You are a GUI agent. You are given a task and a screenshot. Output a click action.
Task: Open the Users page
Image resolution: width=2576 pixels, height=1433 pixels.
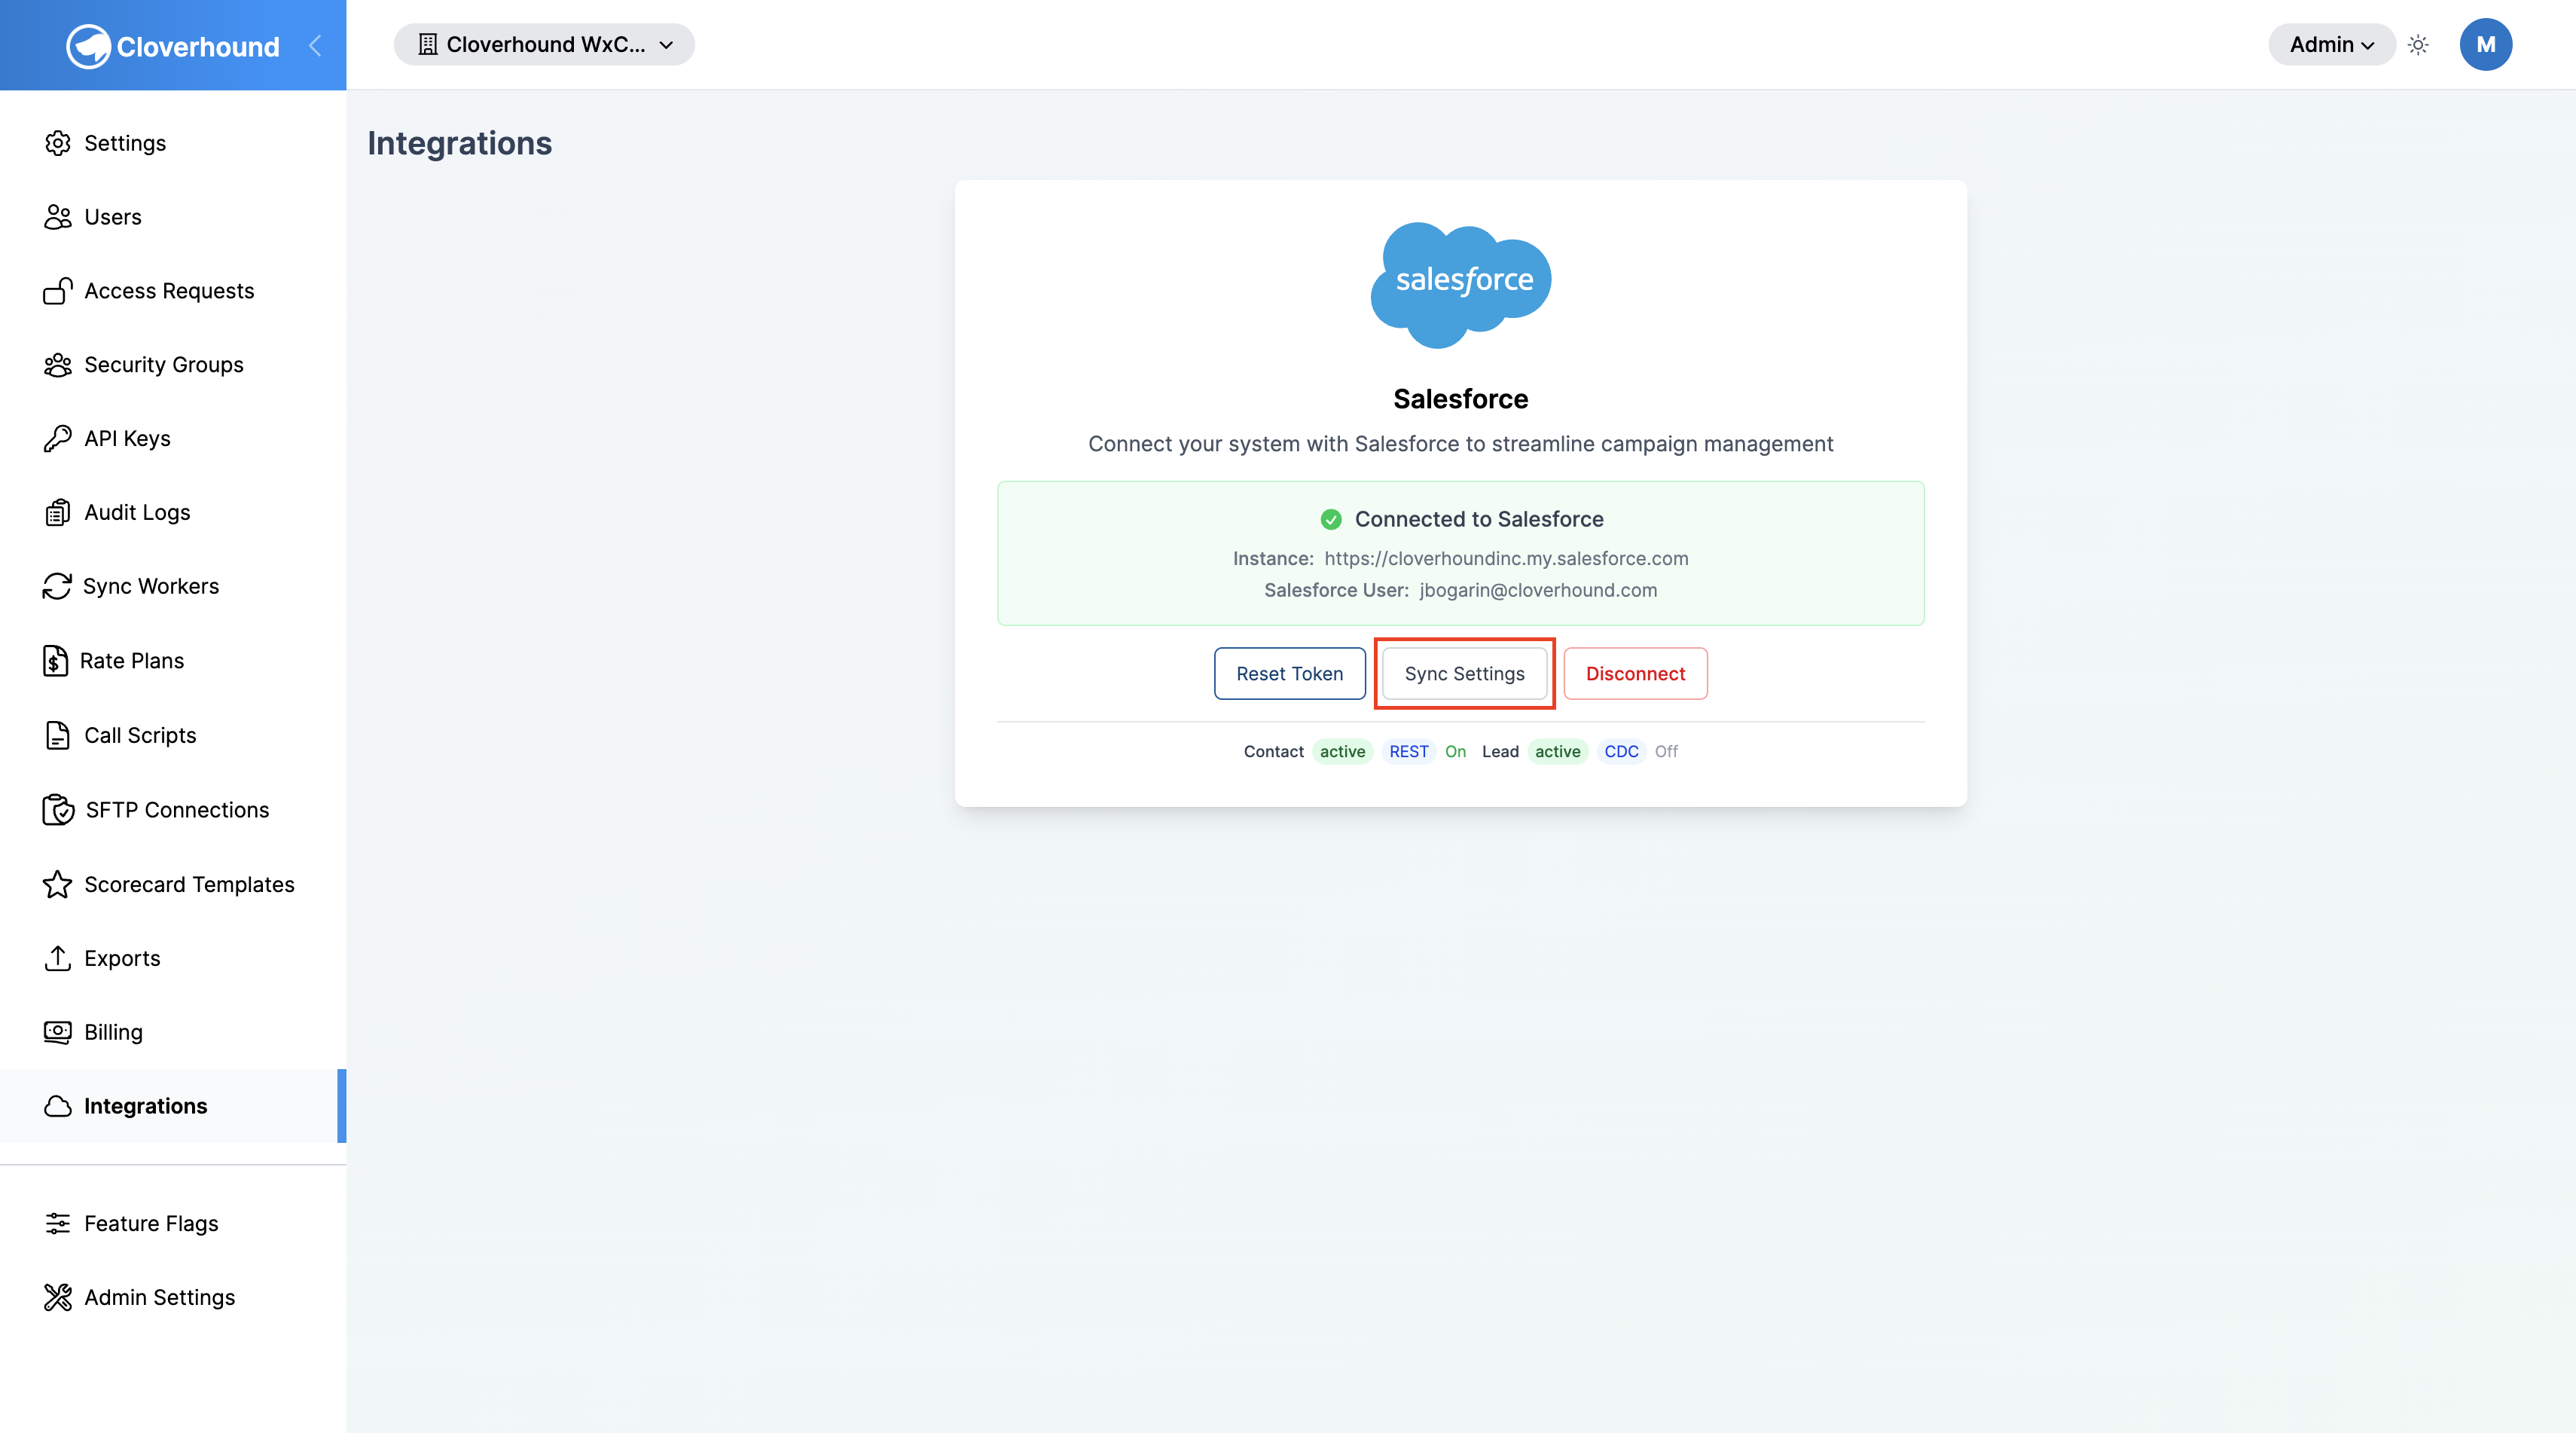[173, 217]
